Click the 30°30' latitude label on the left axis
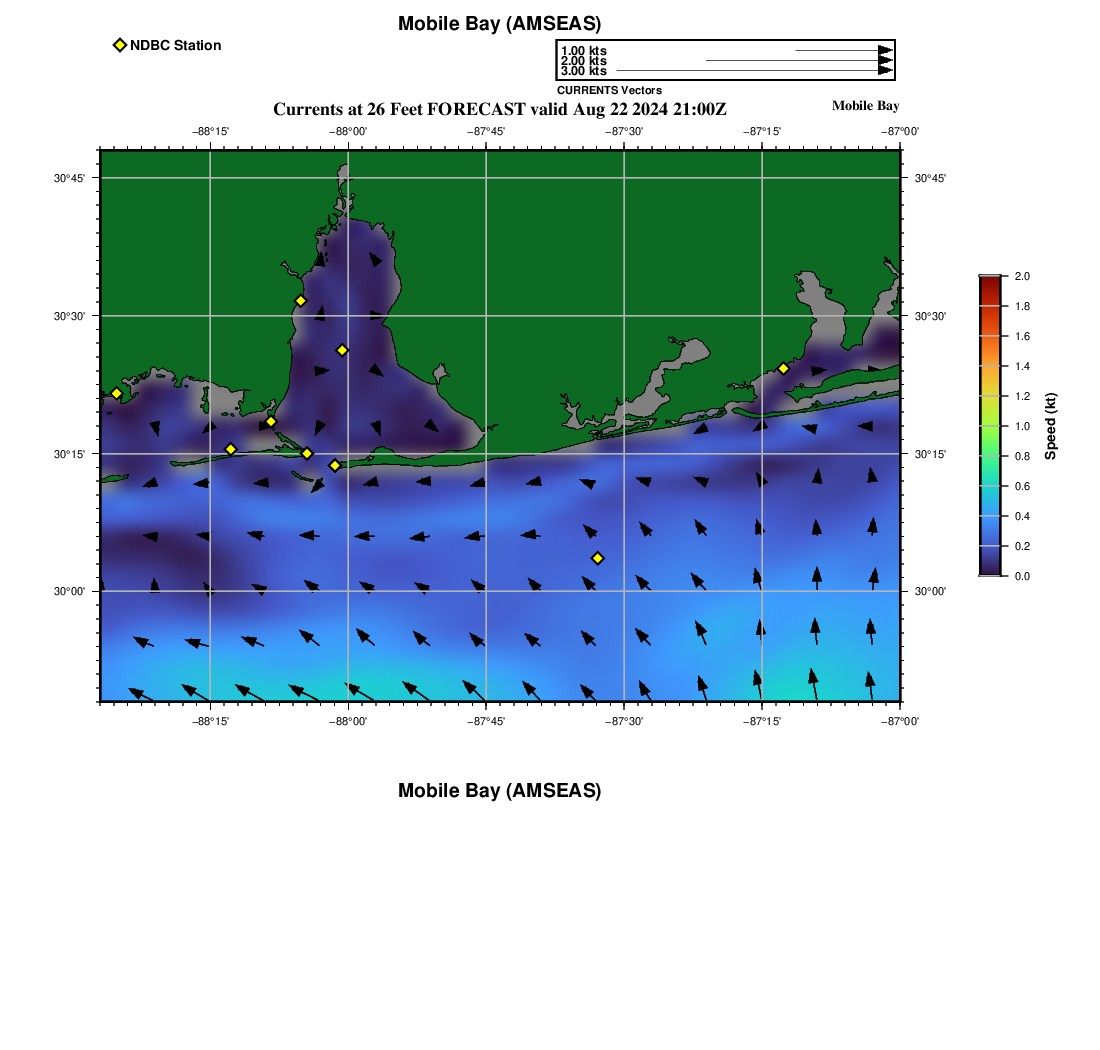Viewport: 1100px width, 1050px height. tap(69, 316)
